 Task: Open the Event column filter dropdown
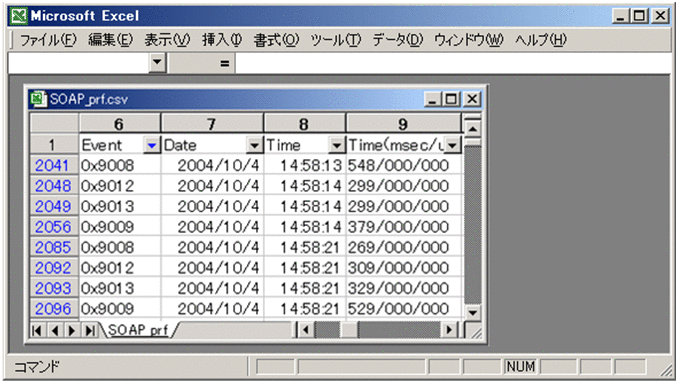152,146
